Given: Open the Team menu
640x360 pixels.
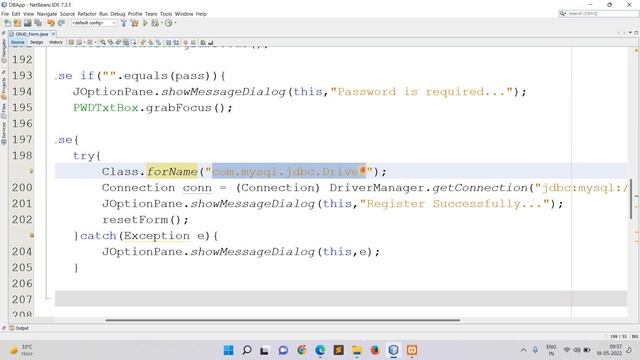Looking at the screenshot, I should pos(151,14).
